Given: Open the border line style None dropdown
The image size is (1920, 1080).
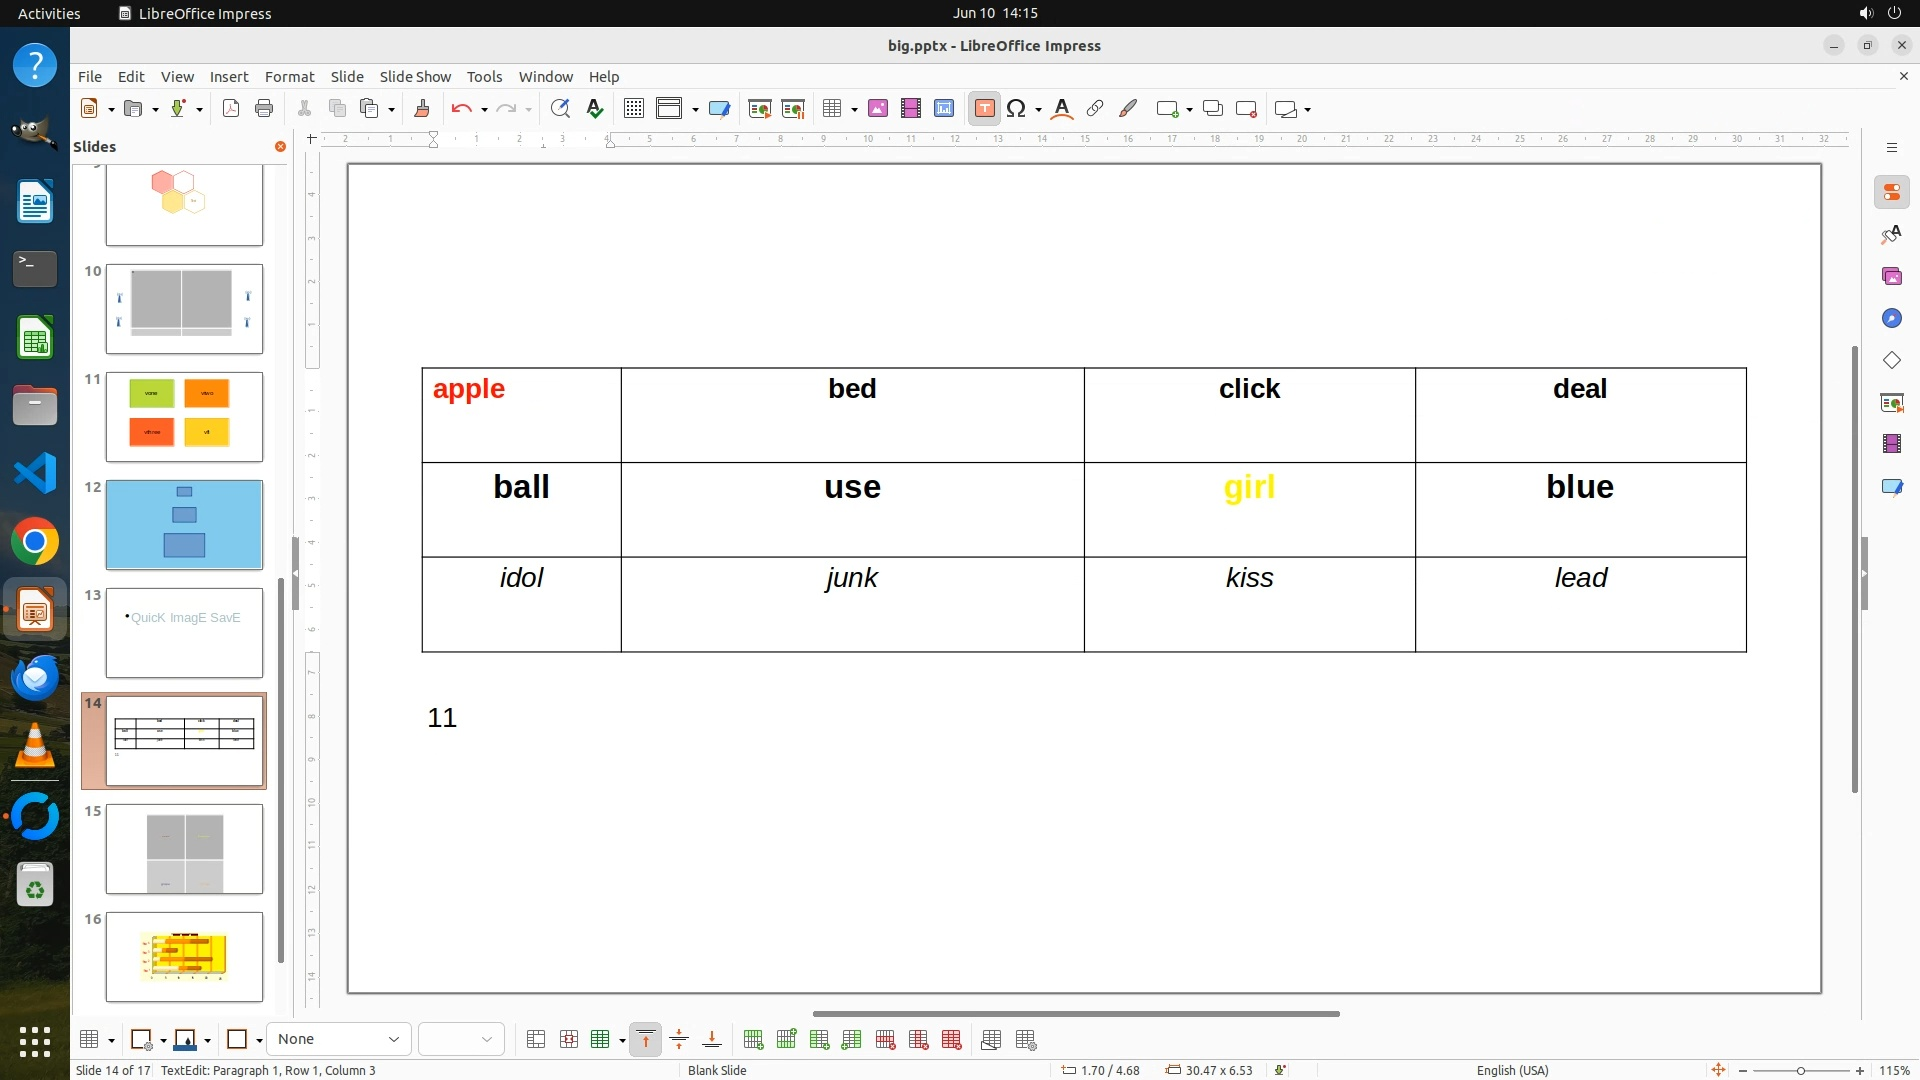Looking at the screenshot, I should pos(338,1039).
